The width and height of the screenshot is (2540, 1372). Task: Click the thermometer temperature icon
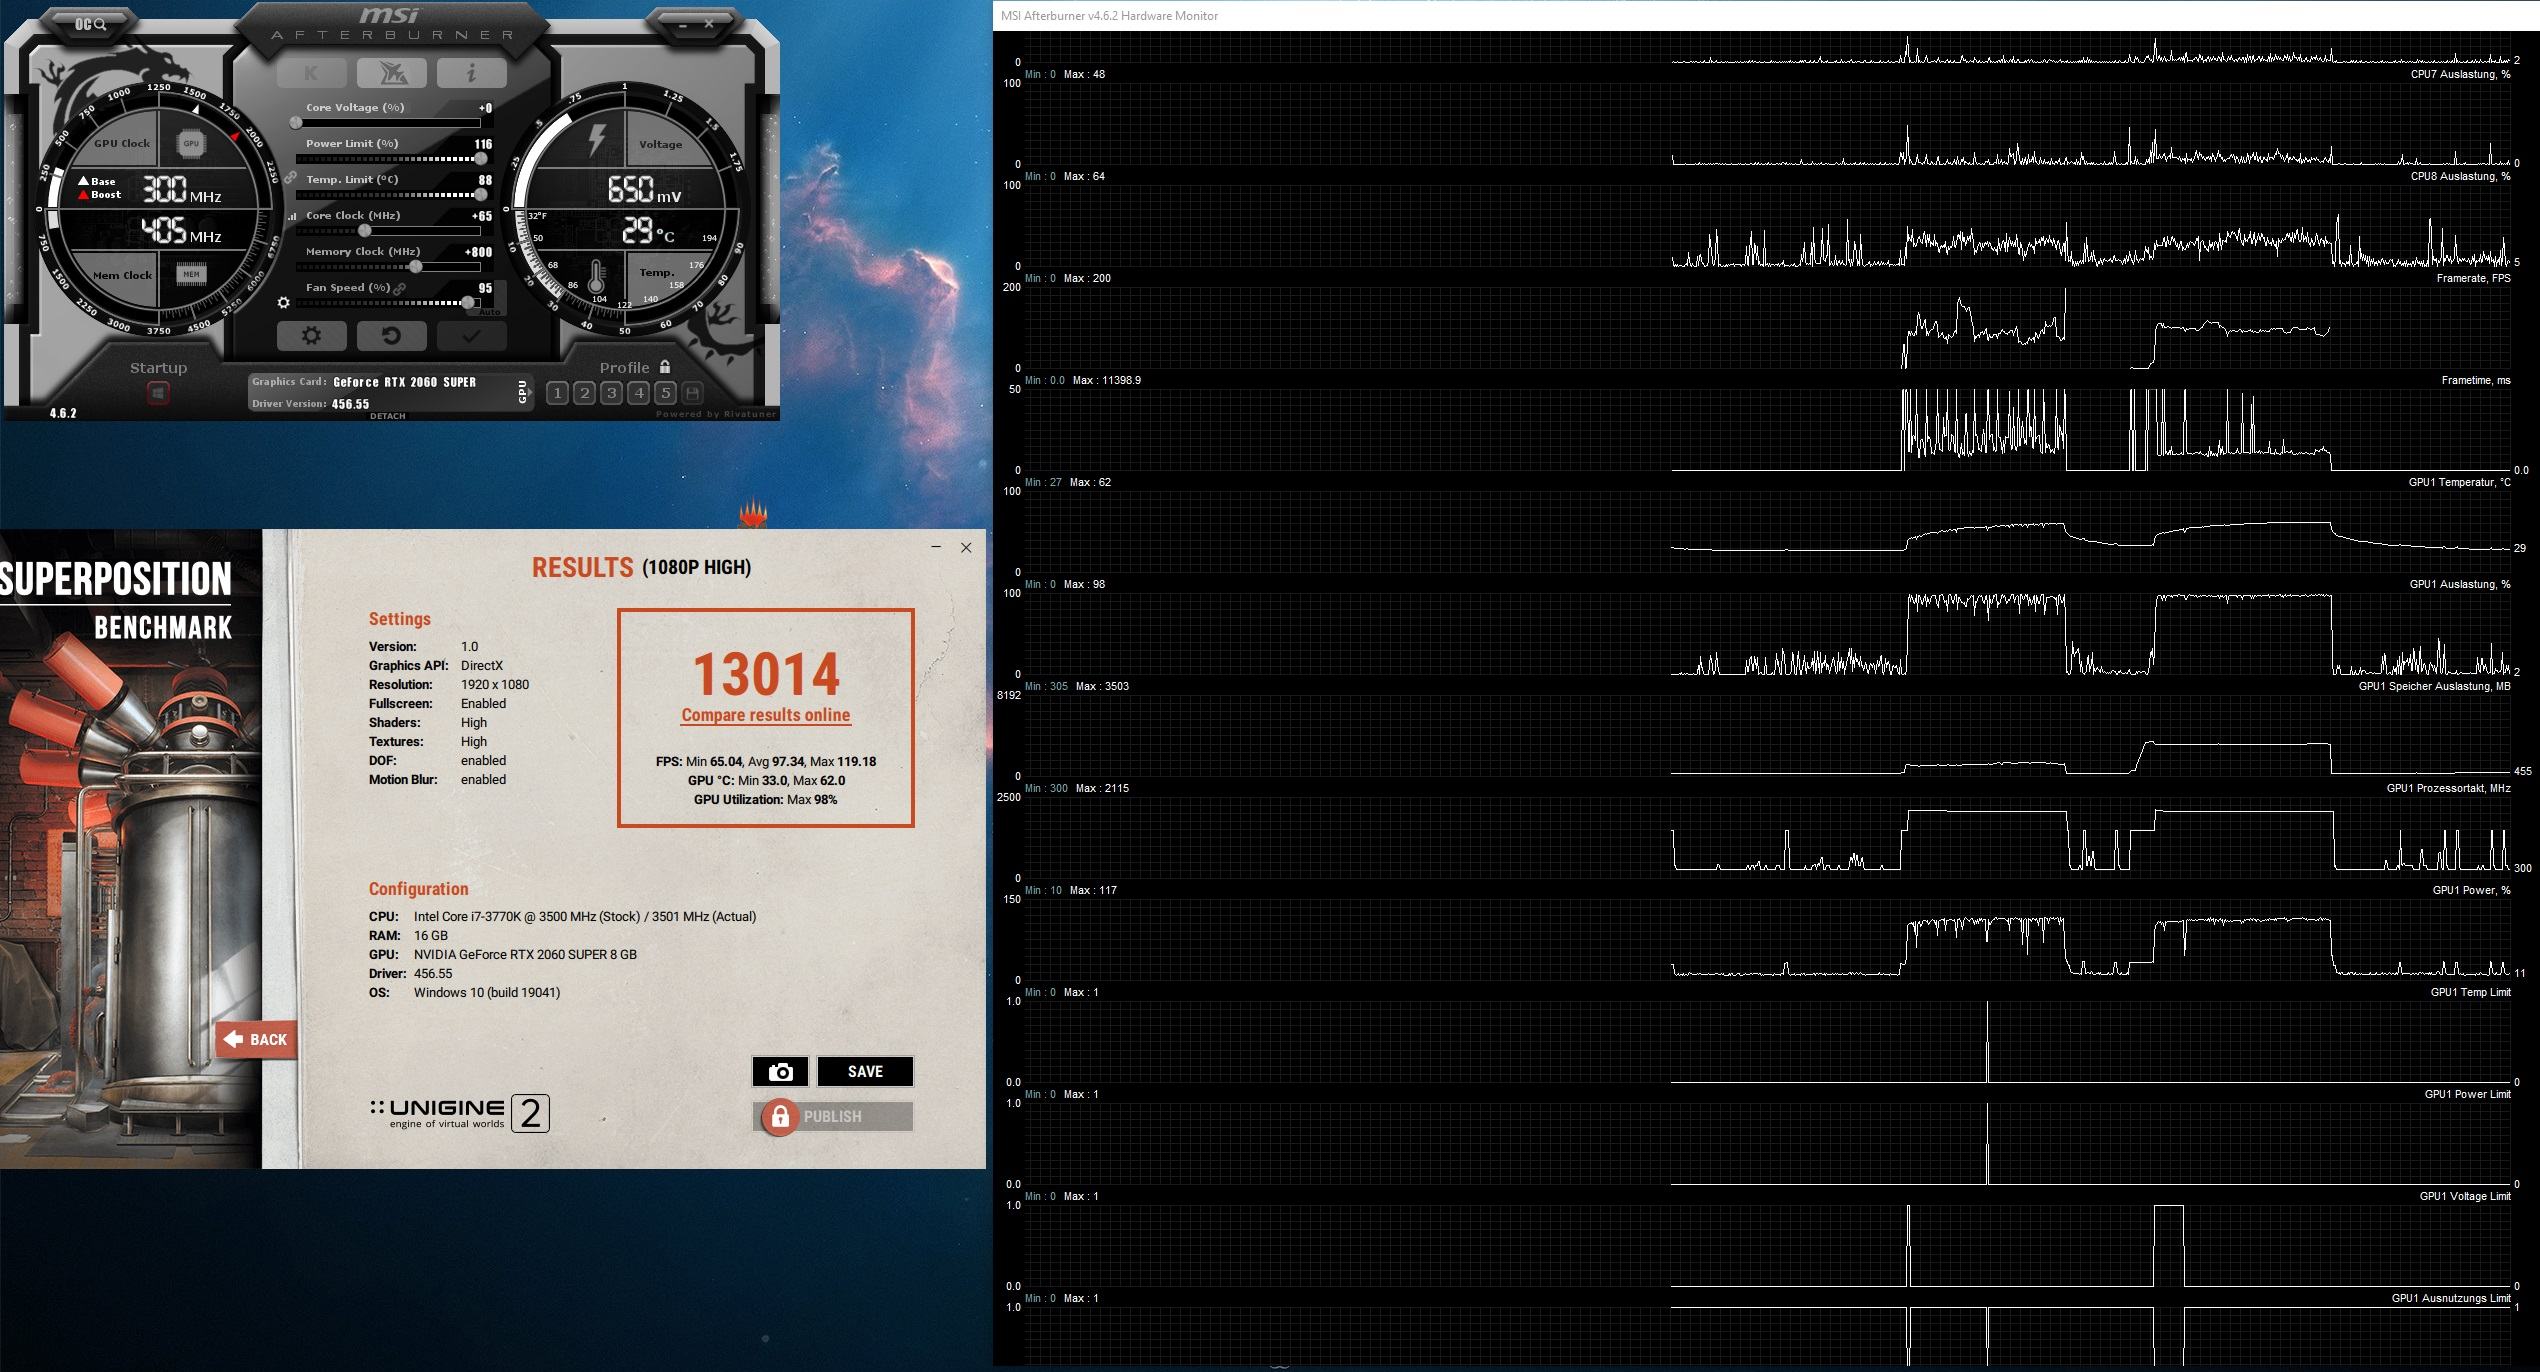pos(597,275)
